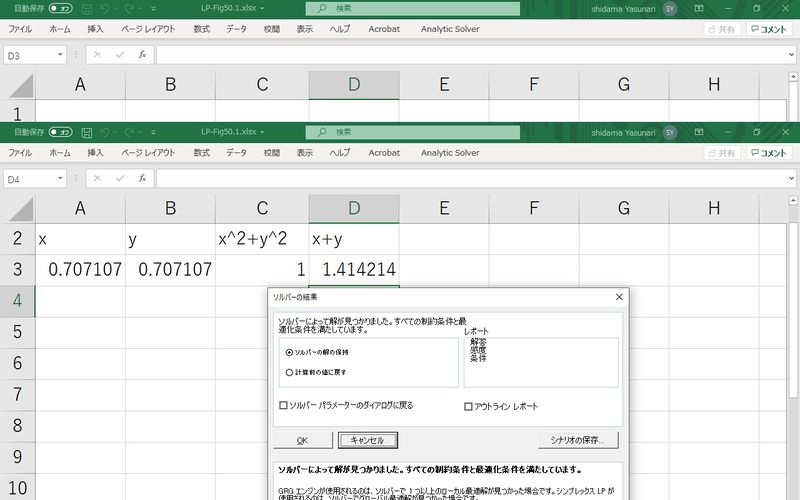Enable the ソルバー パラメーターのダイアログに戻る checkbox
800x500 pixels.
click(283, 406)
